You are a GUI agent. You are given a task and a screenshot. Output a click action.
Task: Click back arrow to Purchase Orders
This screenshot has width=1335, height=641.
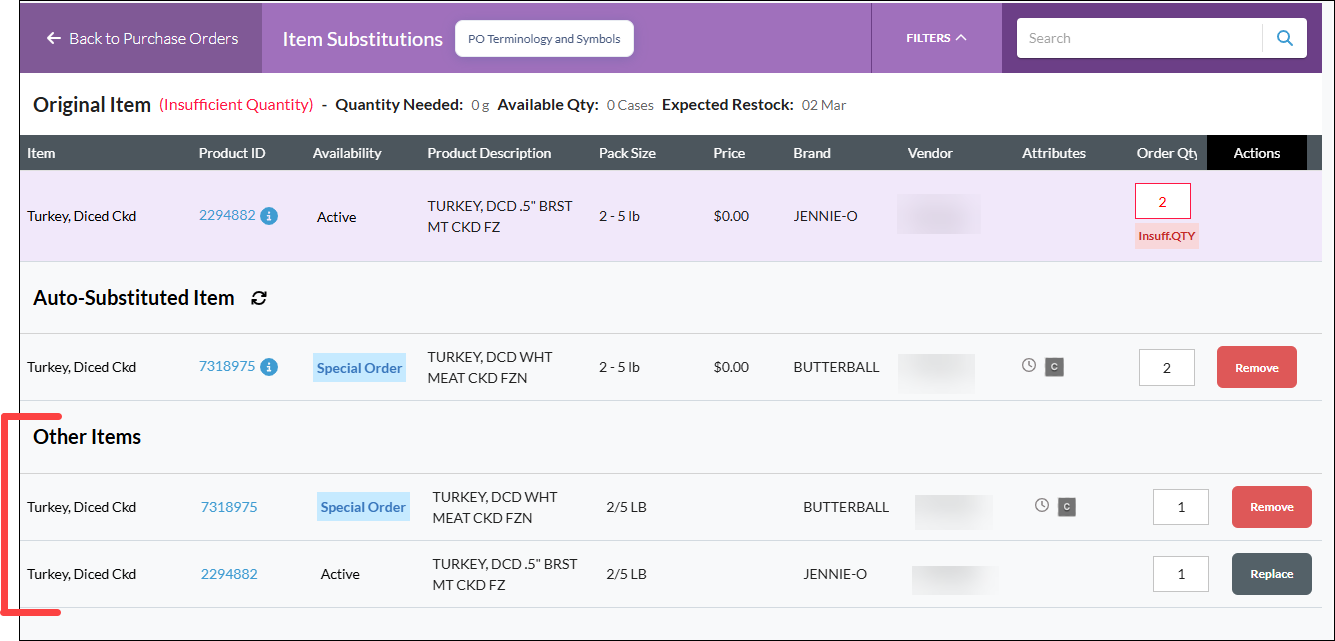pos(54,38)
